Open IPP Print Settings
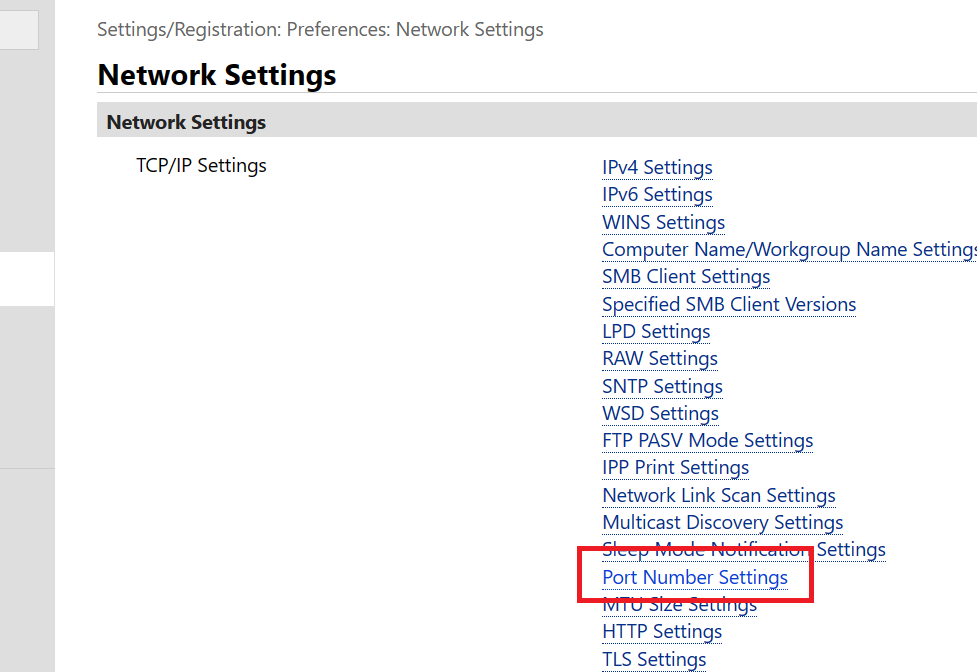977x672 pixels. pyautogui.click(x=675, y=467)
